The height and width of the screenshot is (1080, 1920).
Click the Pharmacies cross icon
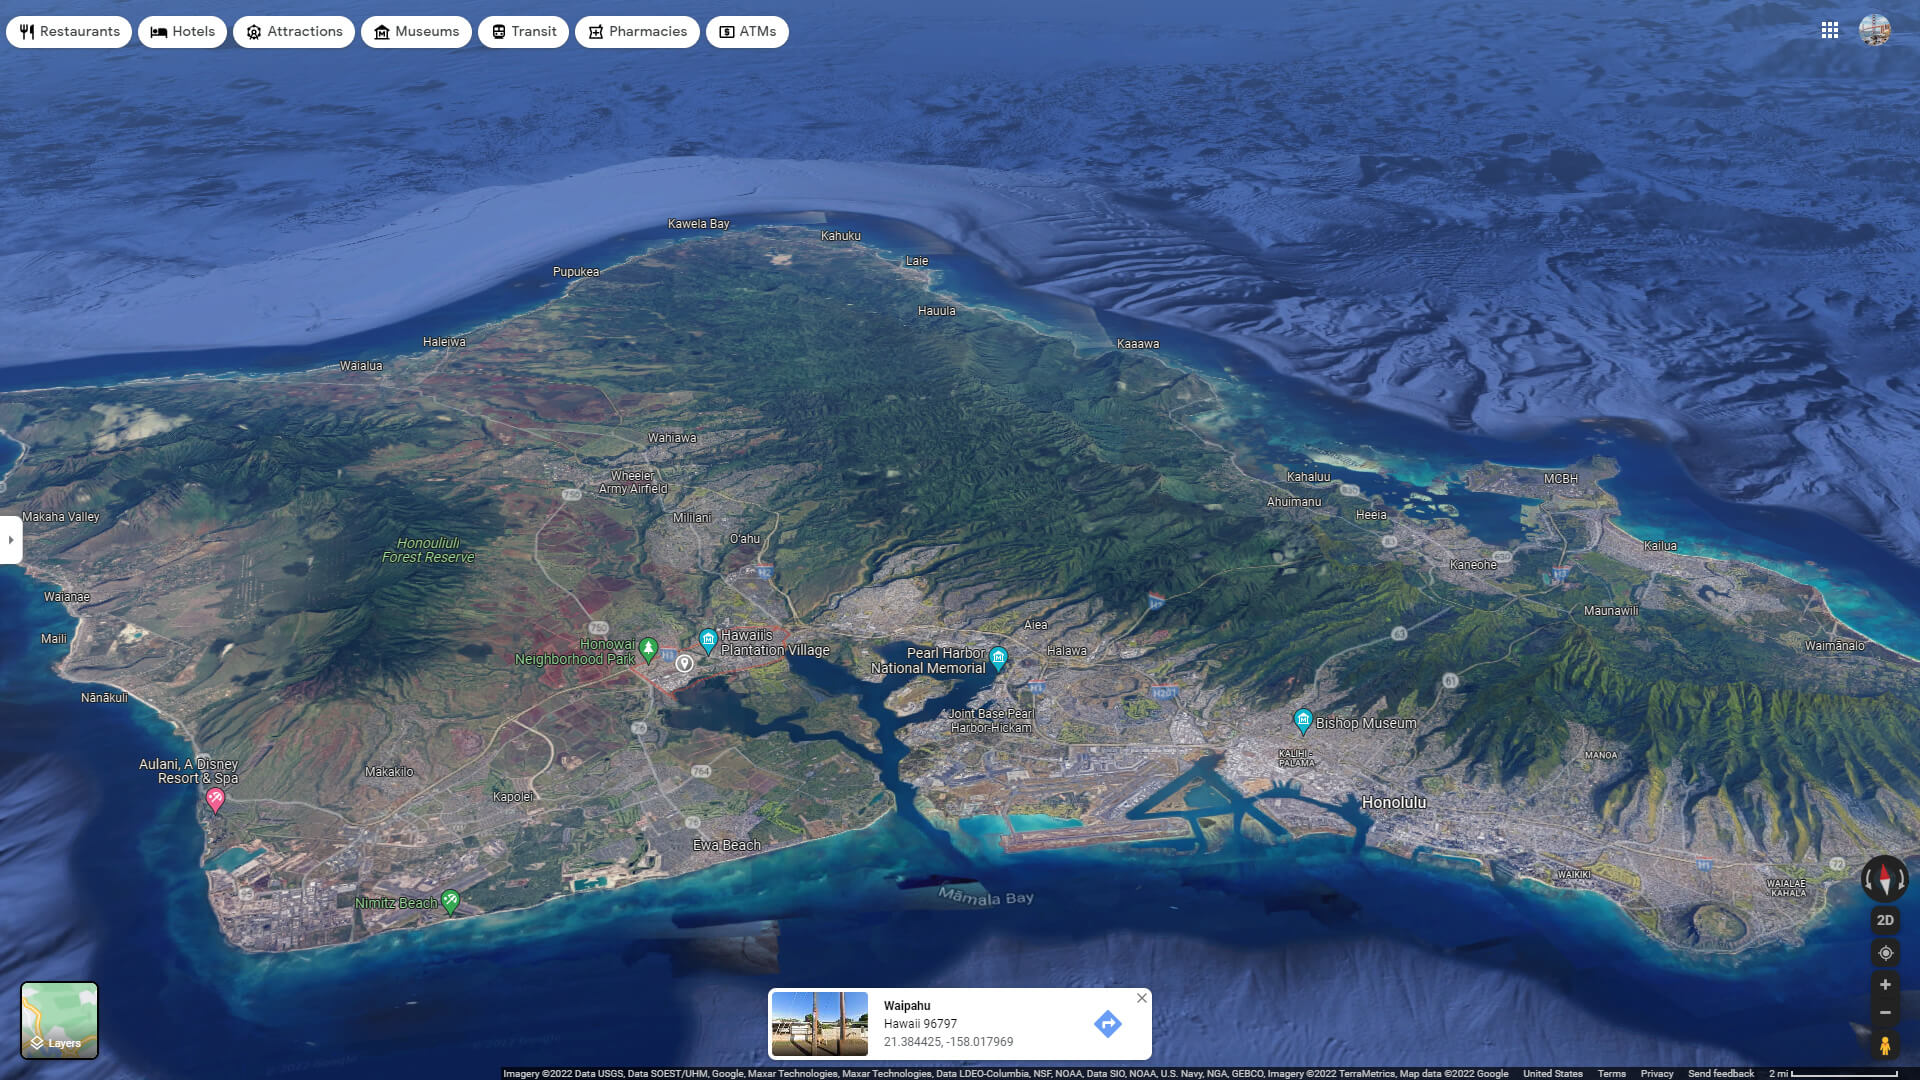[594, 31]
